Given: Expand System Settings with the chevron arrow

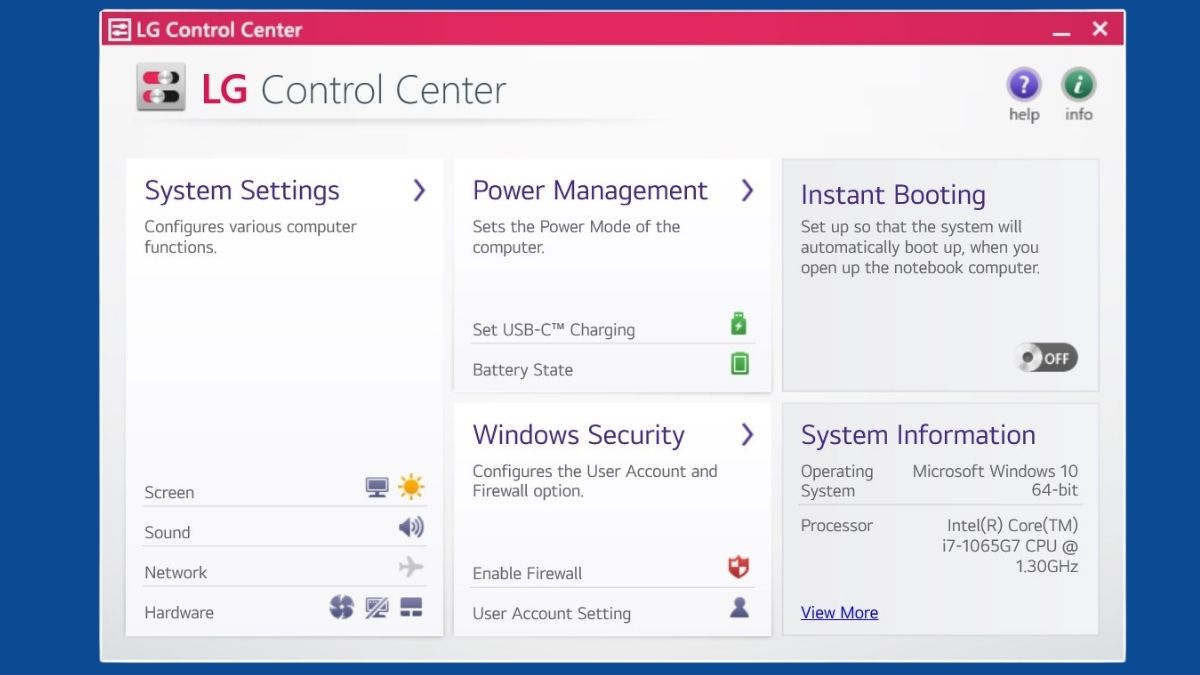Looking at the screenshot, I should coord(419,190).
